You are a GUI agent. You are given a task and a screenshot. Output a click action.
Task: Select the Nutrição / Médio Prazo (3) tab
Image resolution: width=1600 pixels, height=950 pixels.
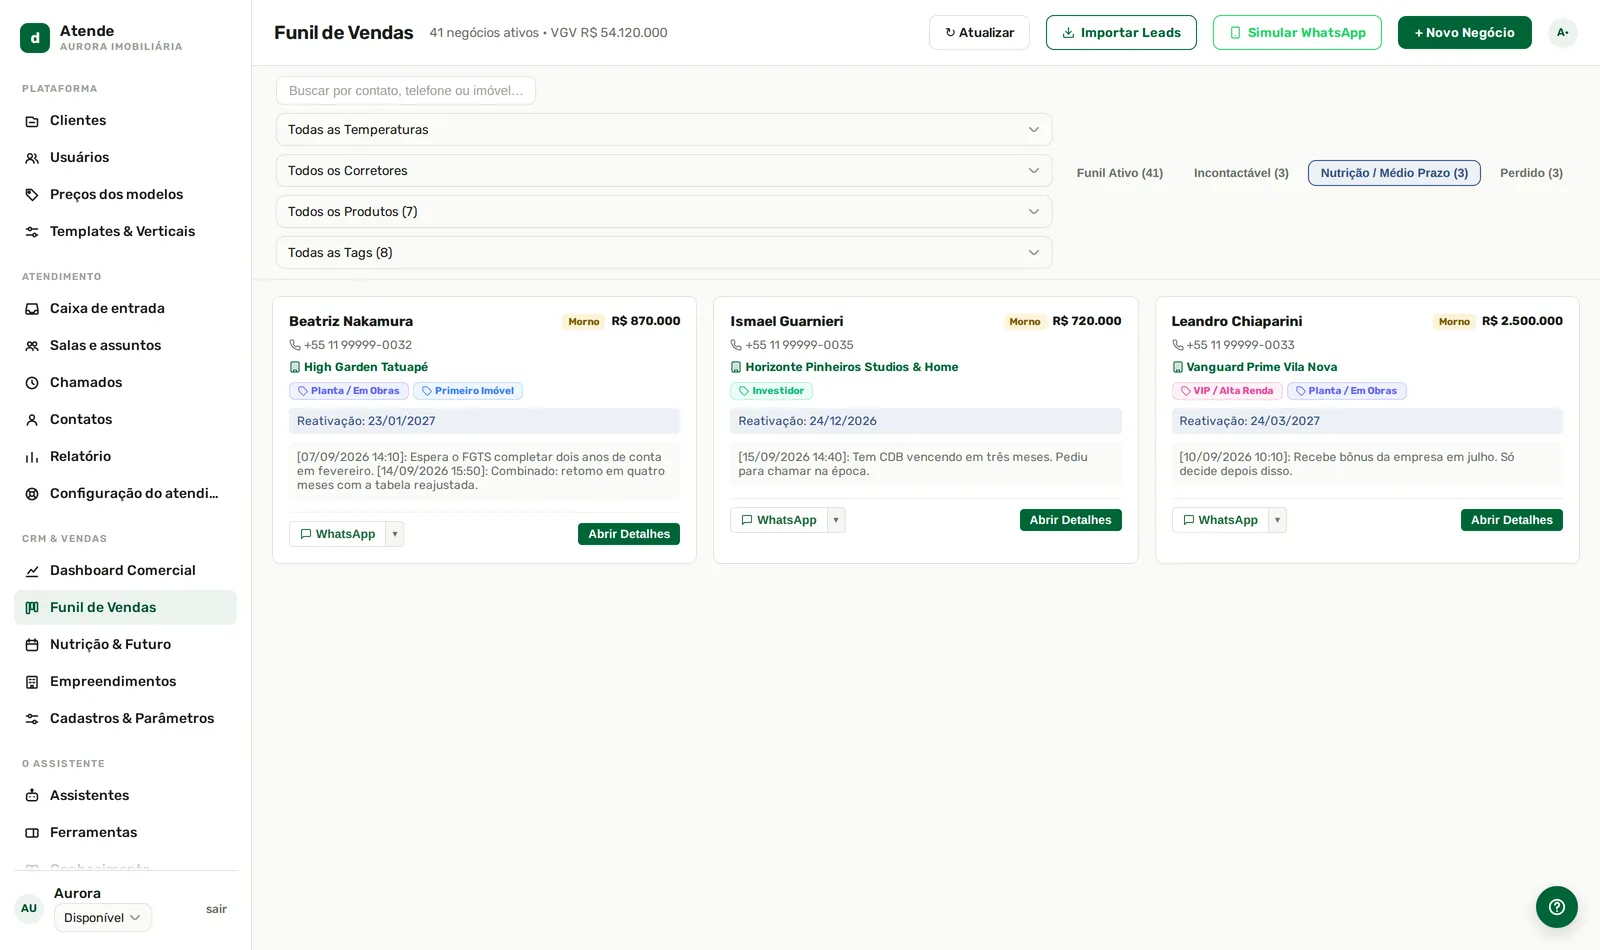(x=1394, y=173)
